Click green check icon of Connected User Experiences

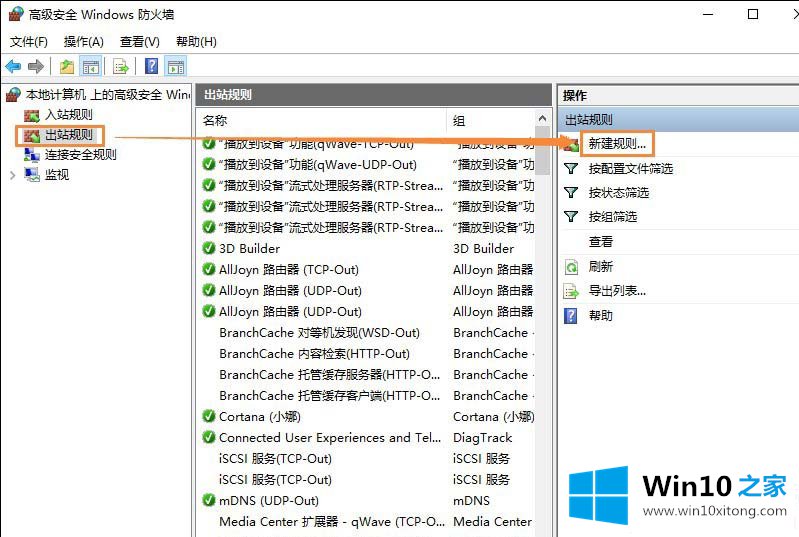pos(208,437)
